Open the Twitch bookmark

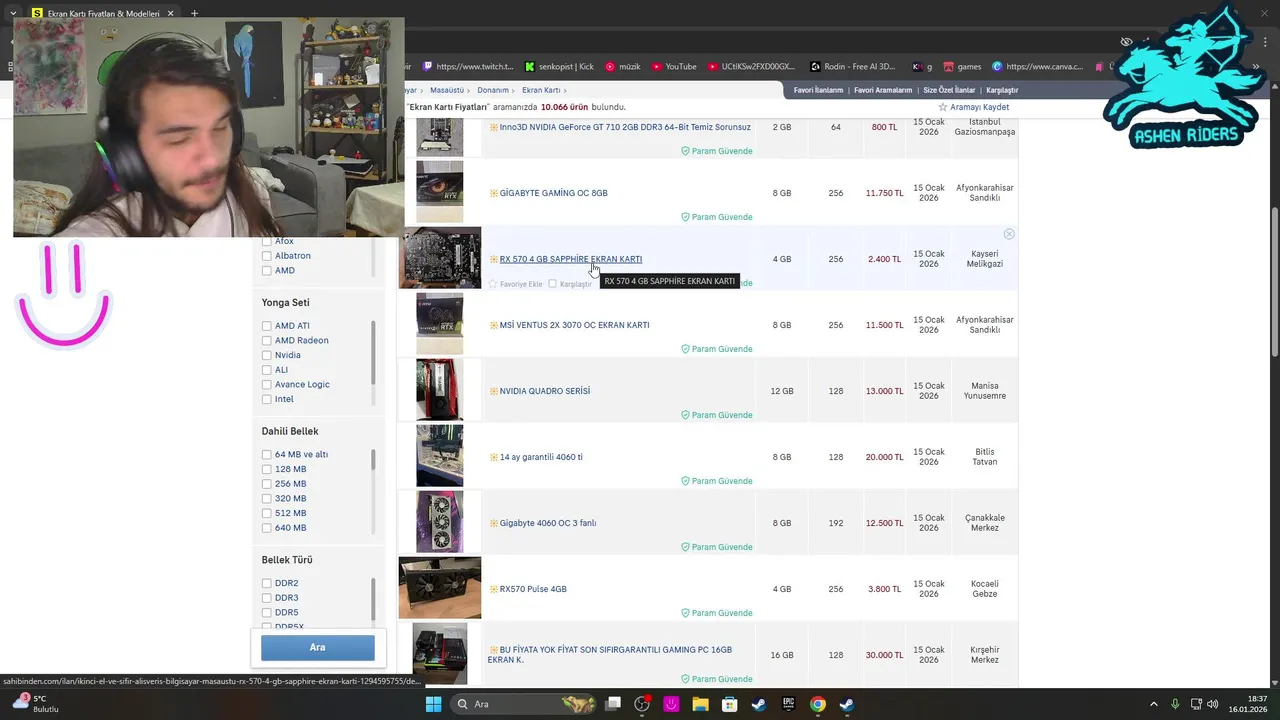click(468, 66)
